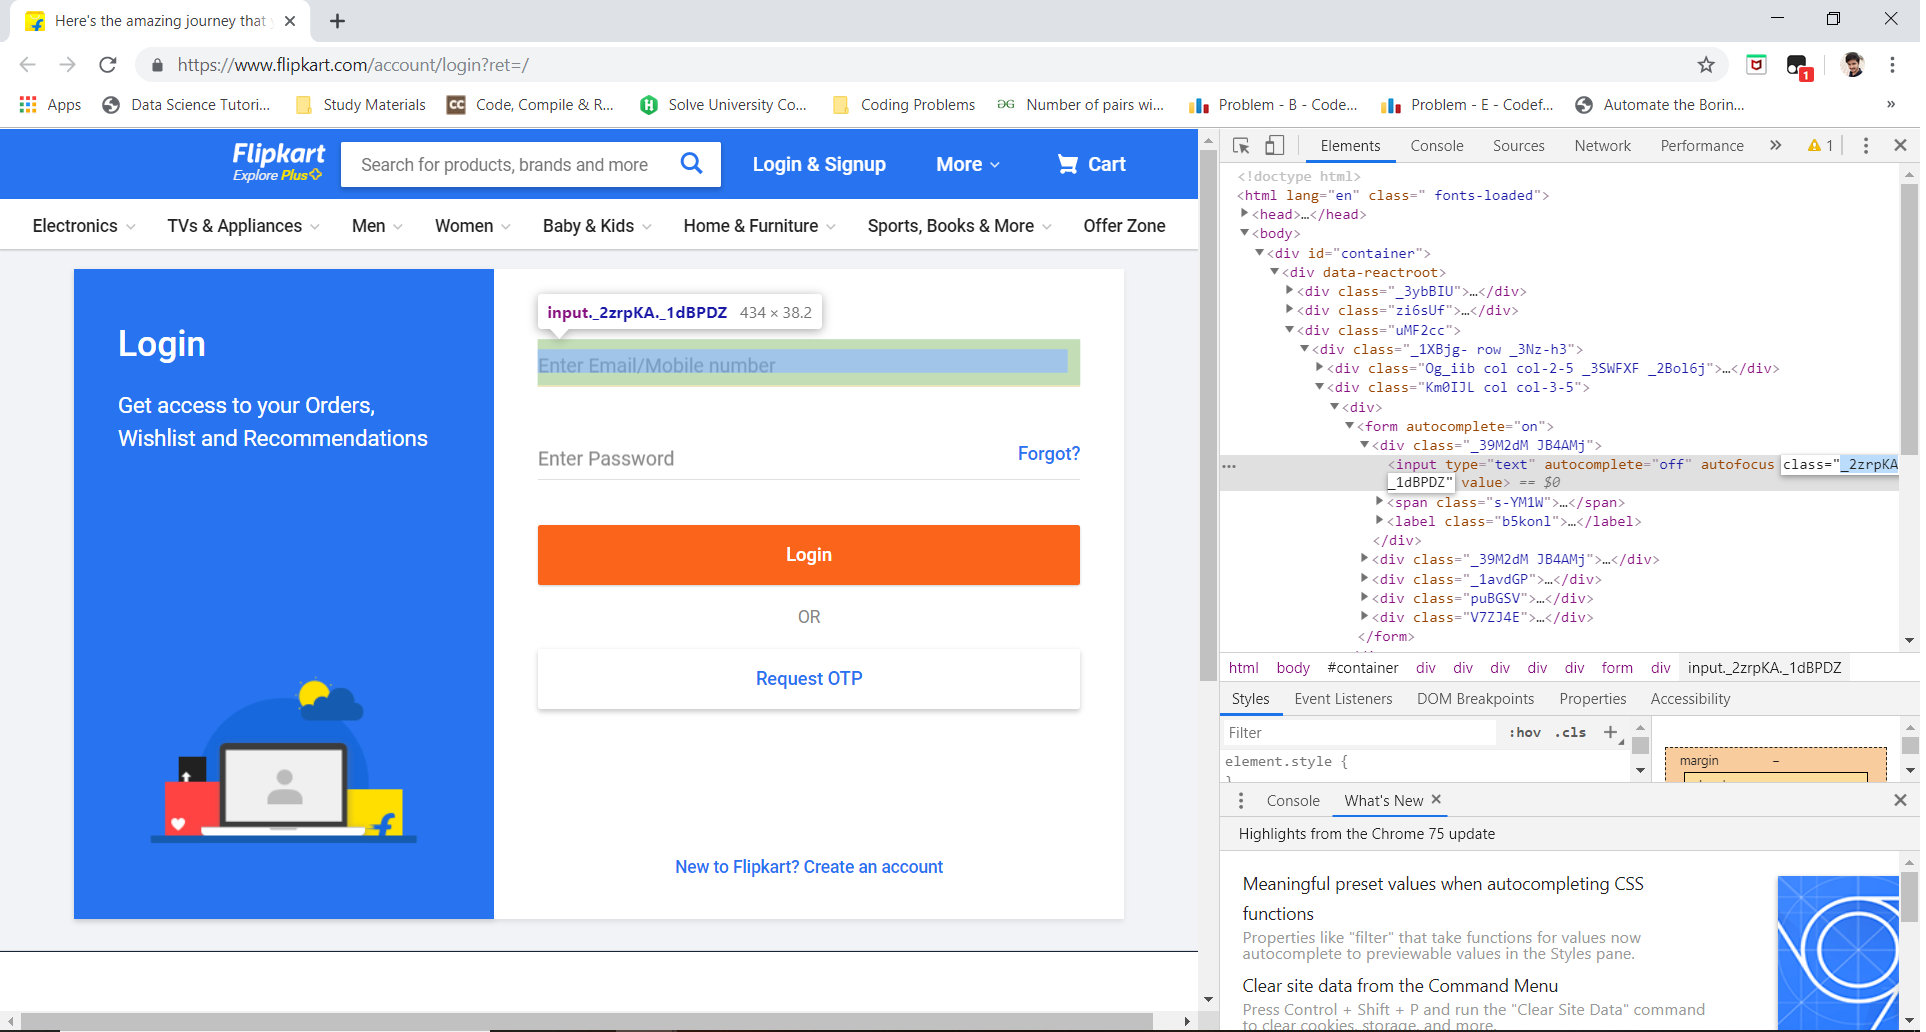Open the Cart
Screen dimensions: 1926x1032
tap(1092, 164)
